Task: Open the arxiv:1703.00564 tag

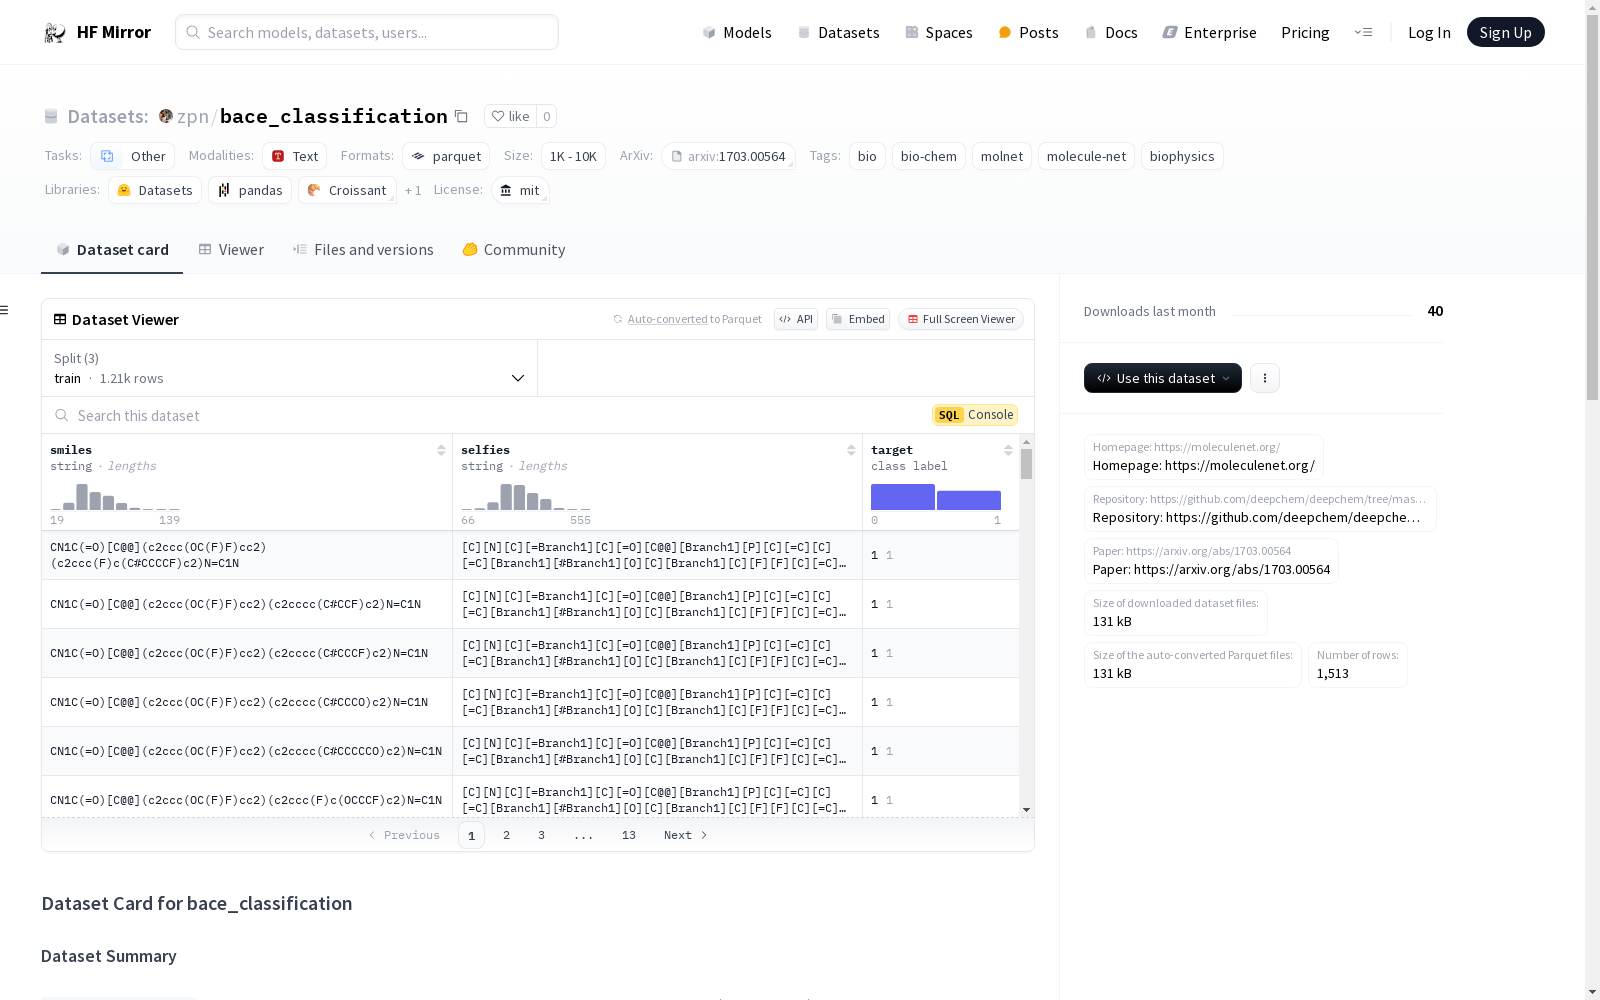Action: [x=728, y=156]
